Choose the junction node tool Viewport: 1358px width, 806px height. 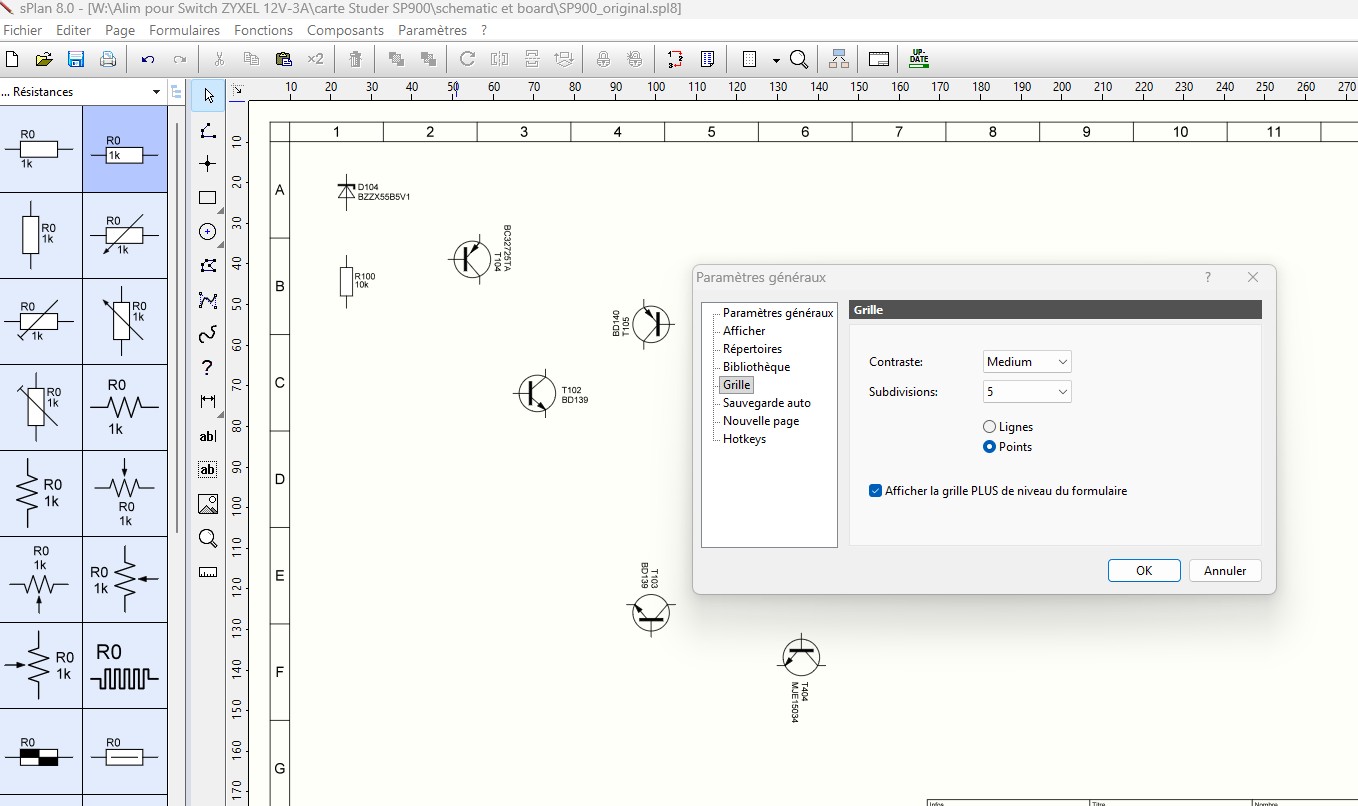[208, 163]
